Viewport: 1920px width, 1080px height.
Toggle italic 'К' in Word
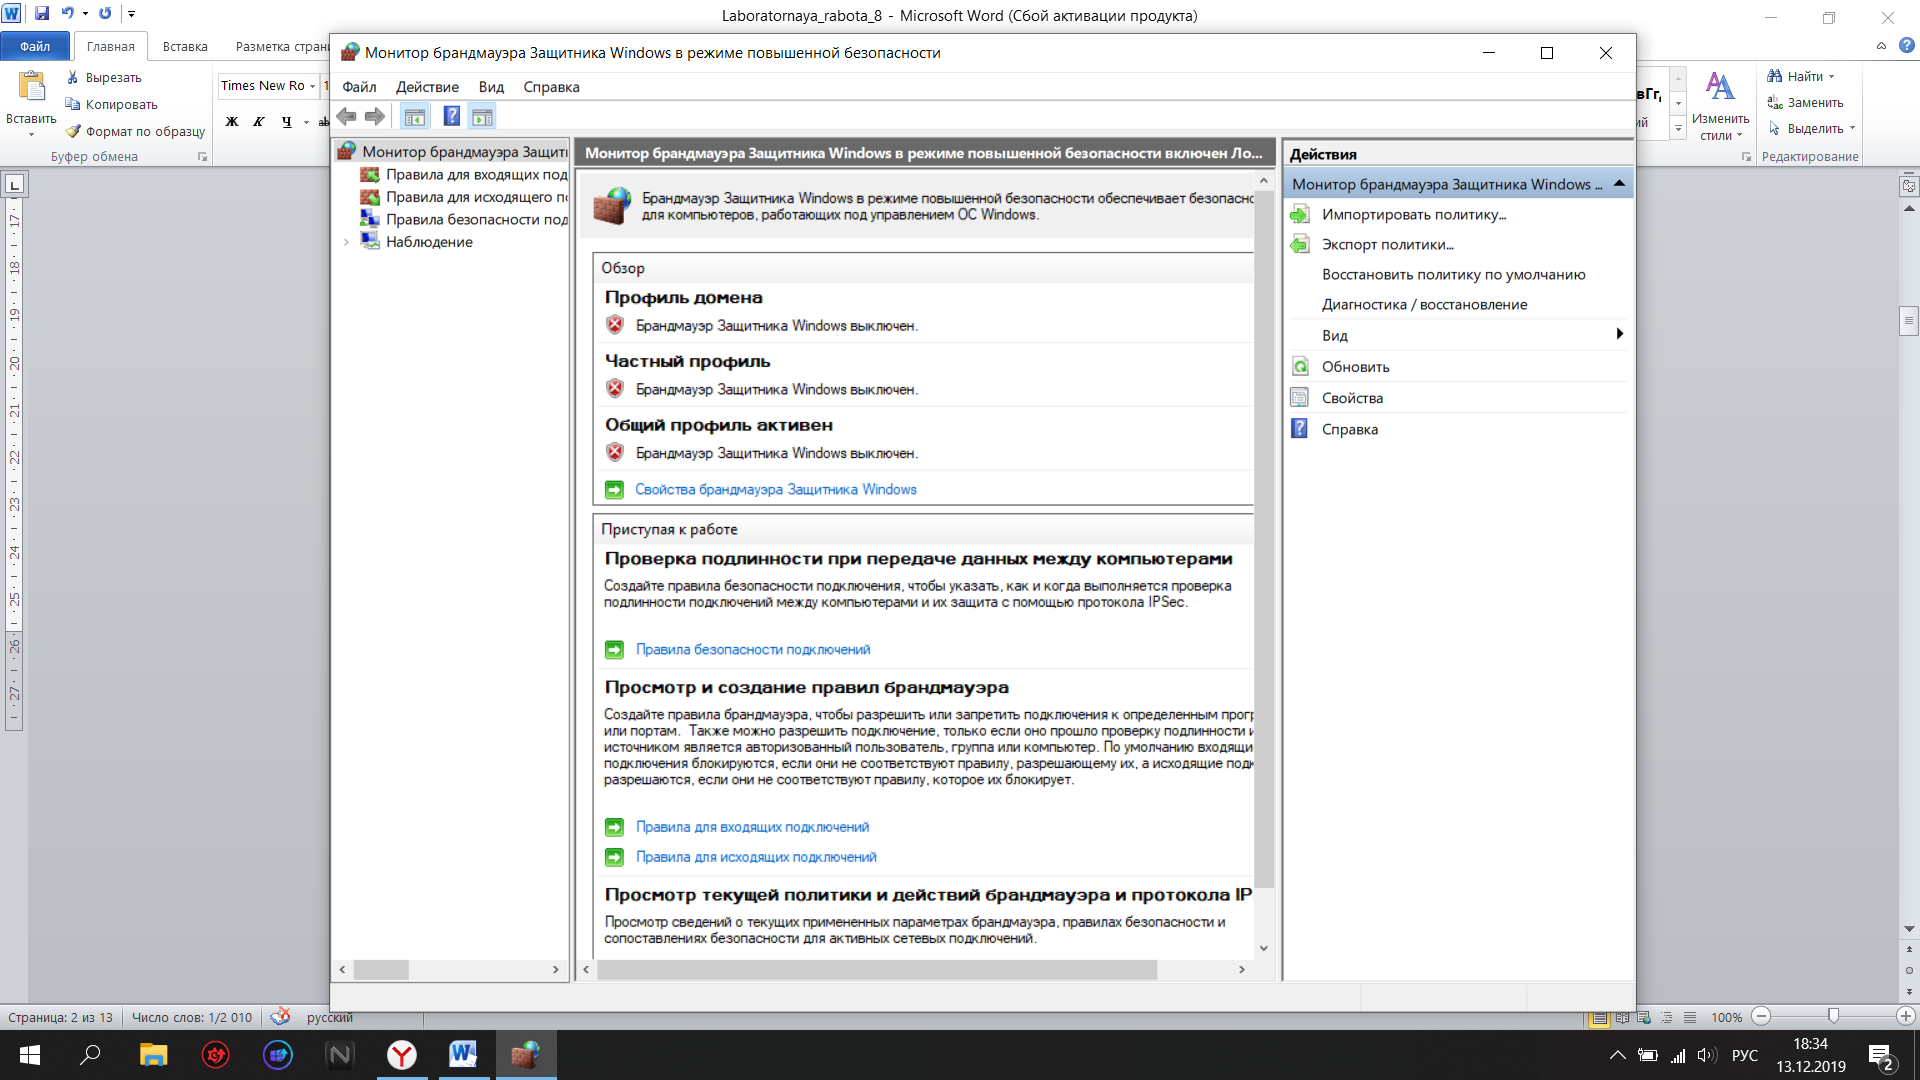259,122
